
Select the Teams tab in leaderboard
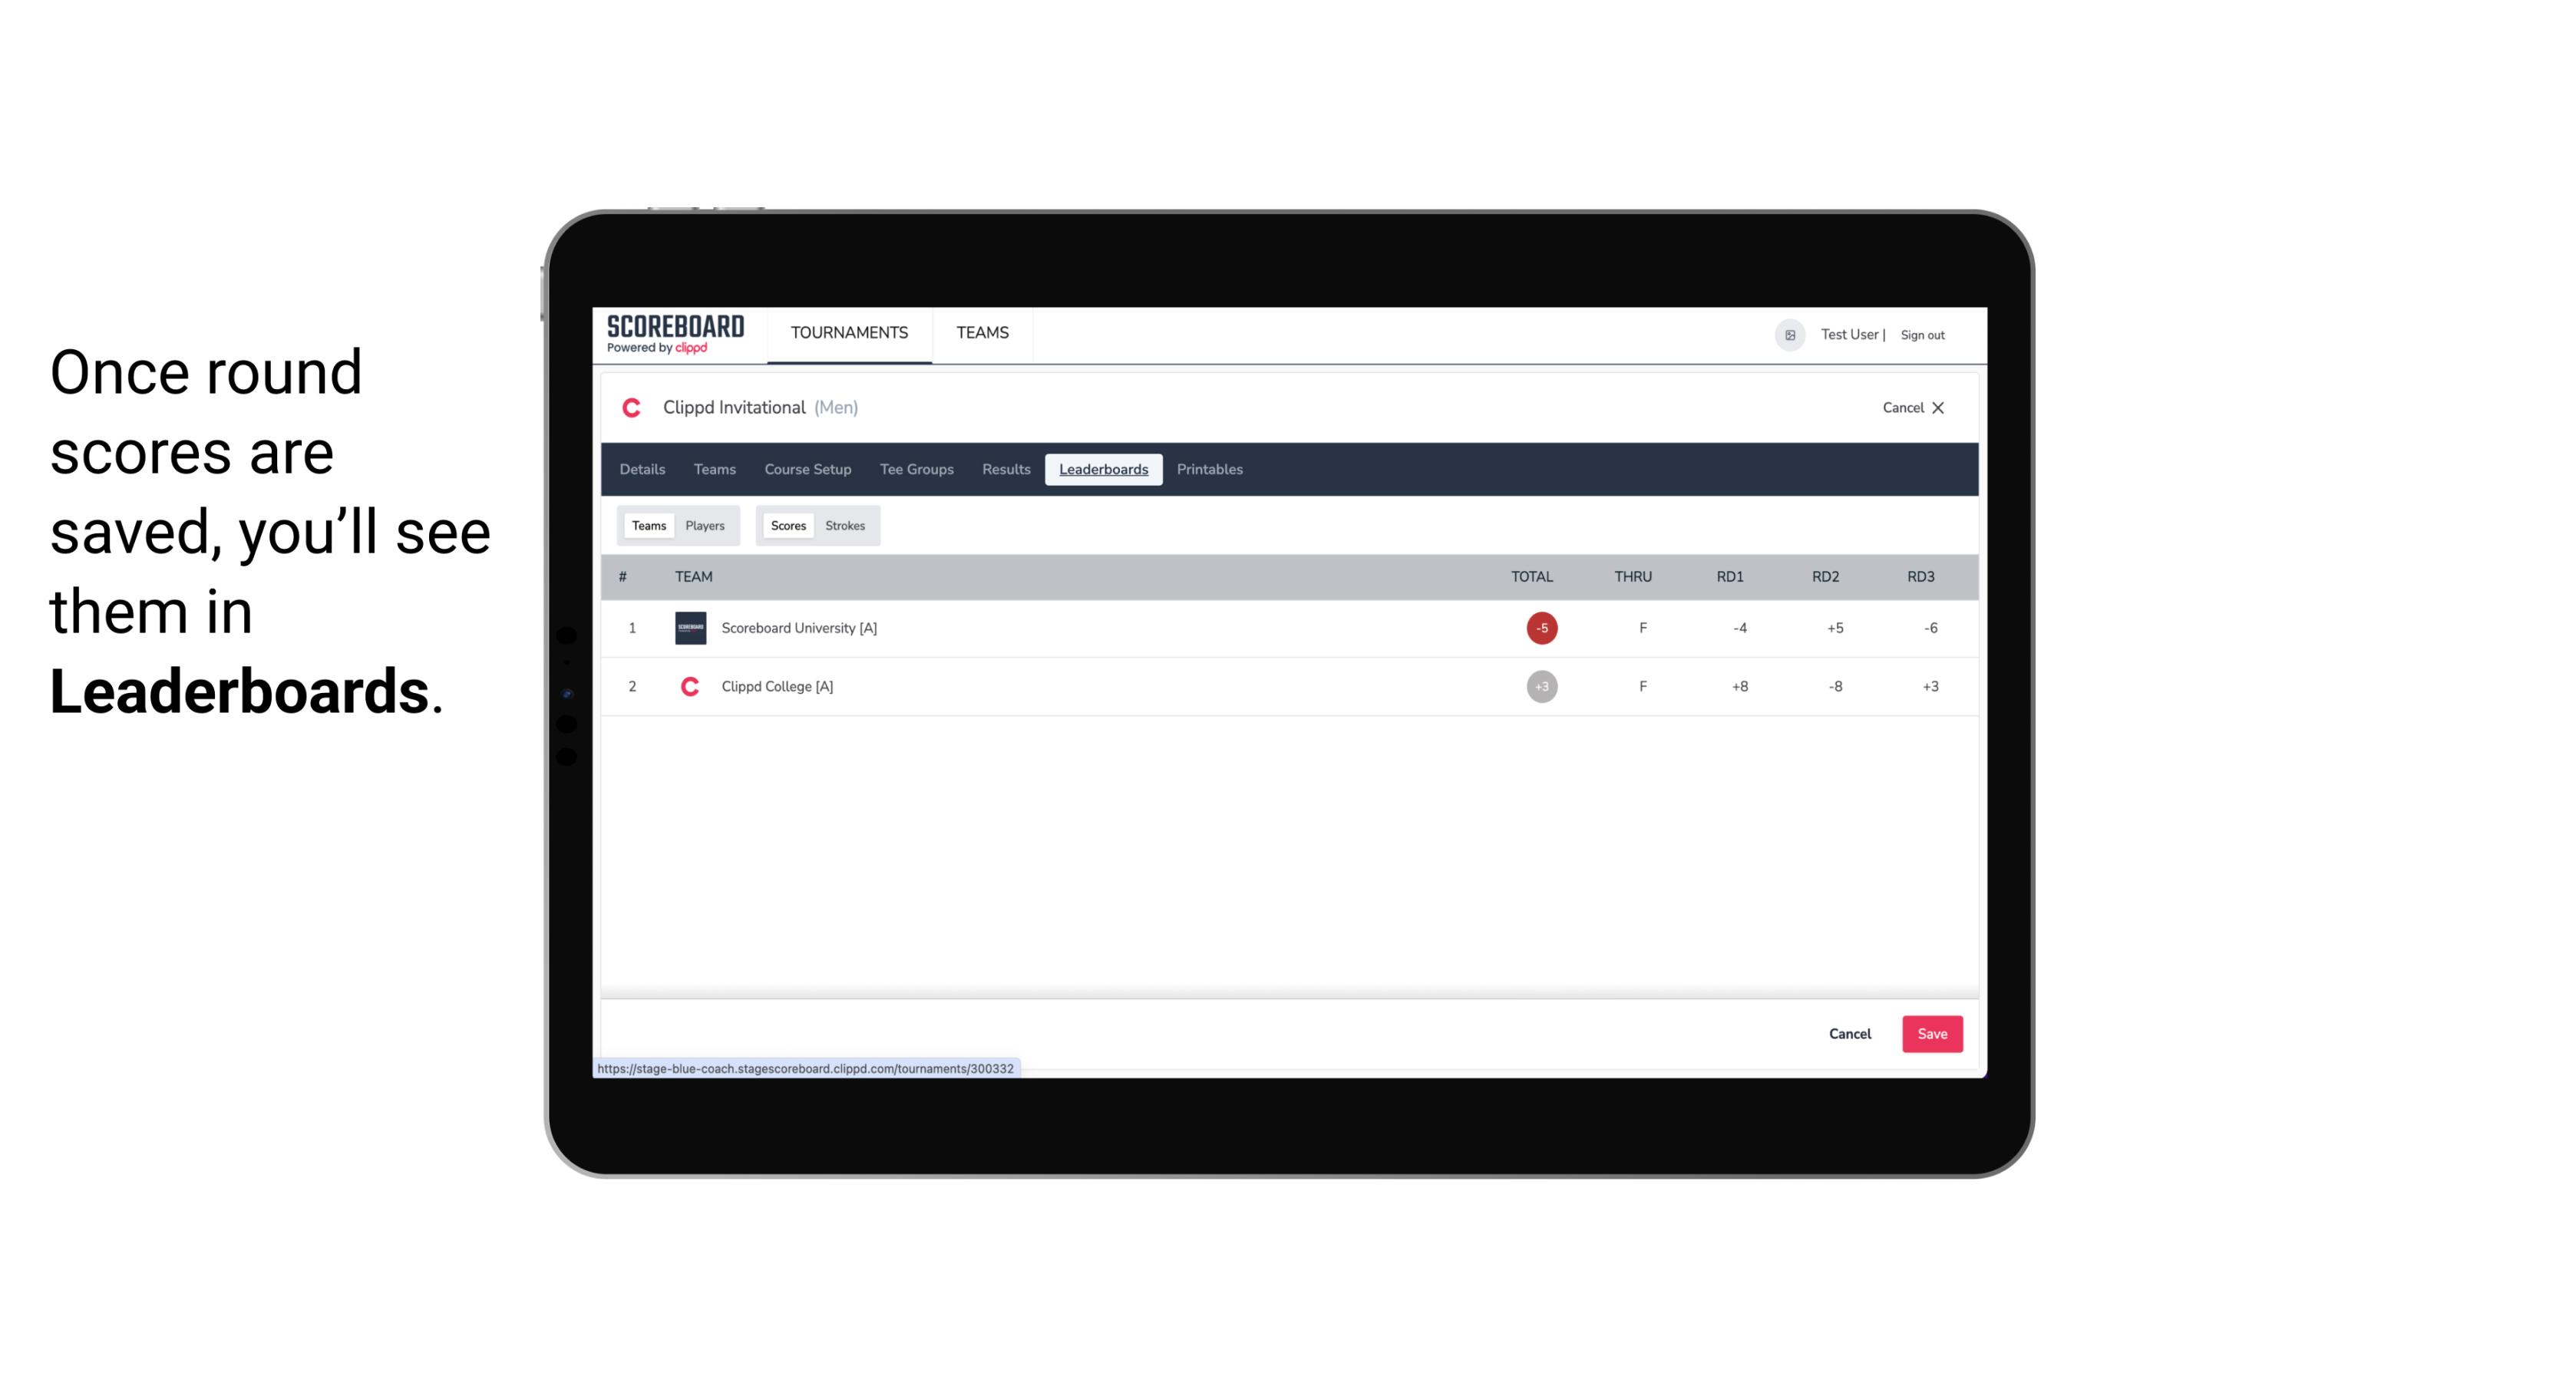click(647, 524)
